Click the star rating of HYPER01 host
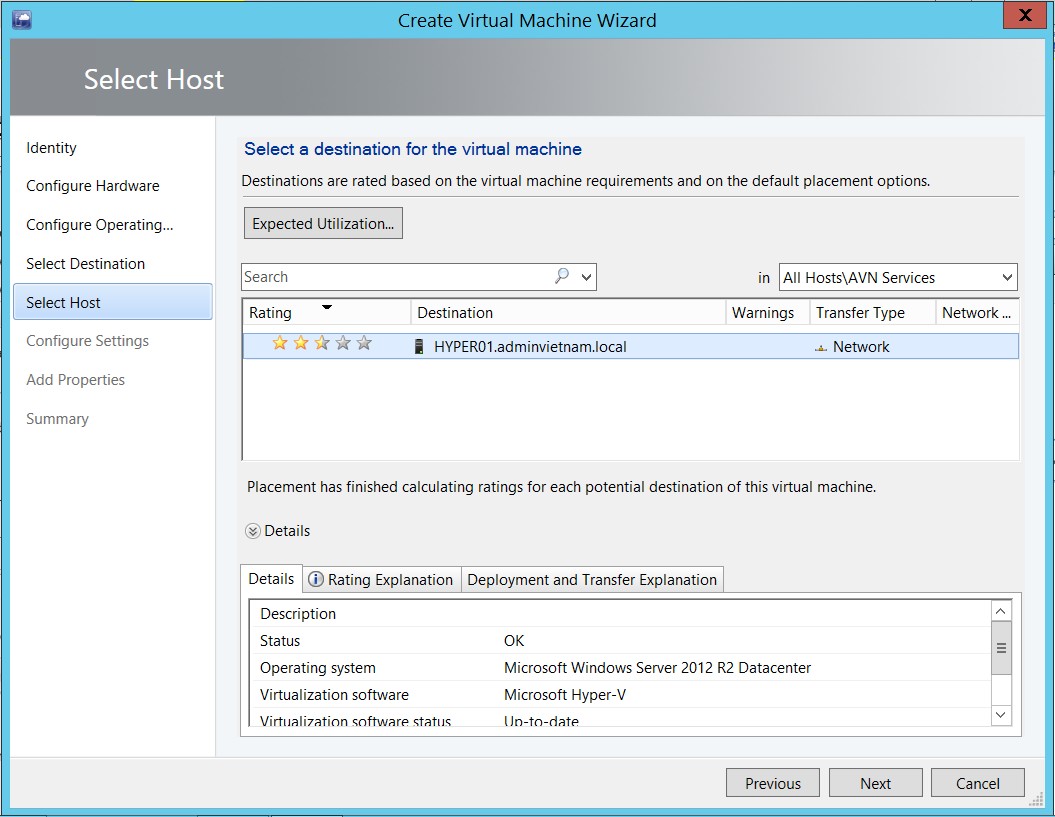This screenshot has width=1055, height=817. coord(322,344)
